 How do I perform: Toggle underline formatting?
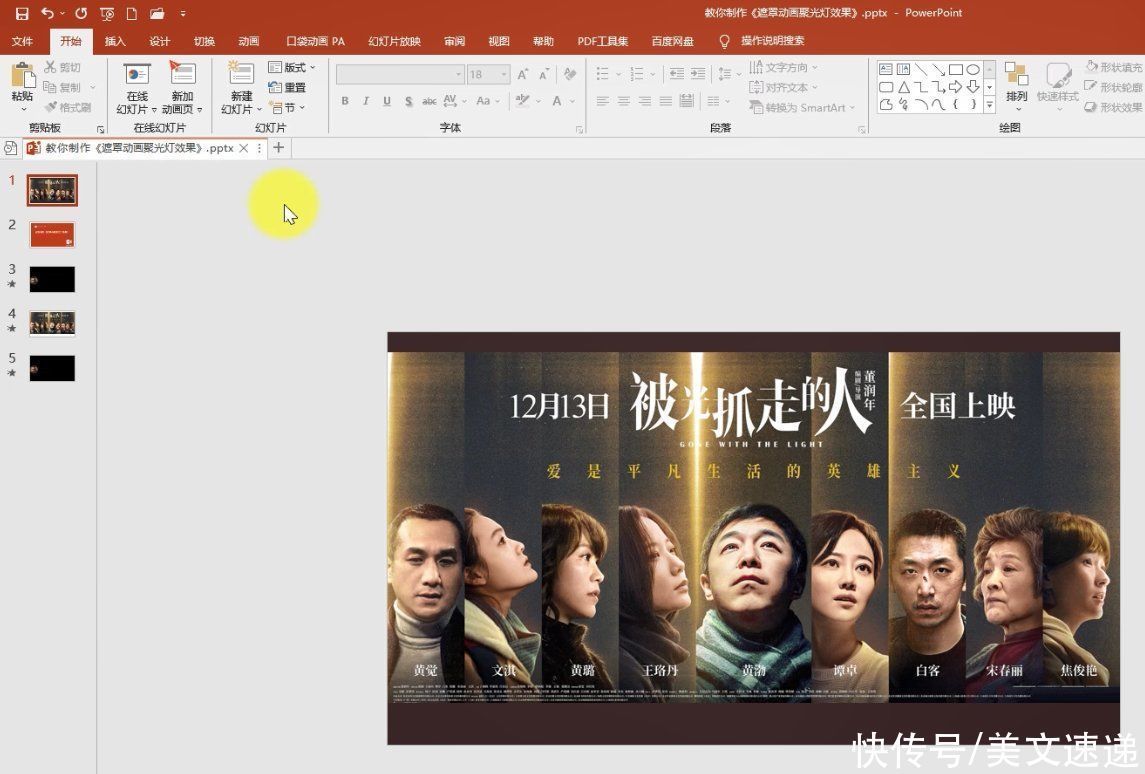click(x=386, y=101)
